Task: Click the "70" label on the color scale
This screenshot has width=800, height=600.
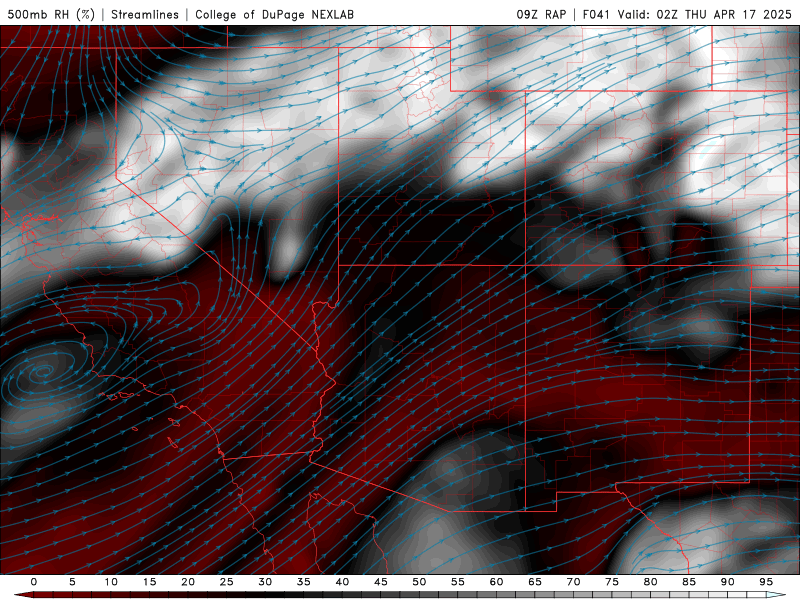Action: click(573, 582)
